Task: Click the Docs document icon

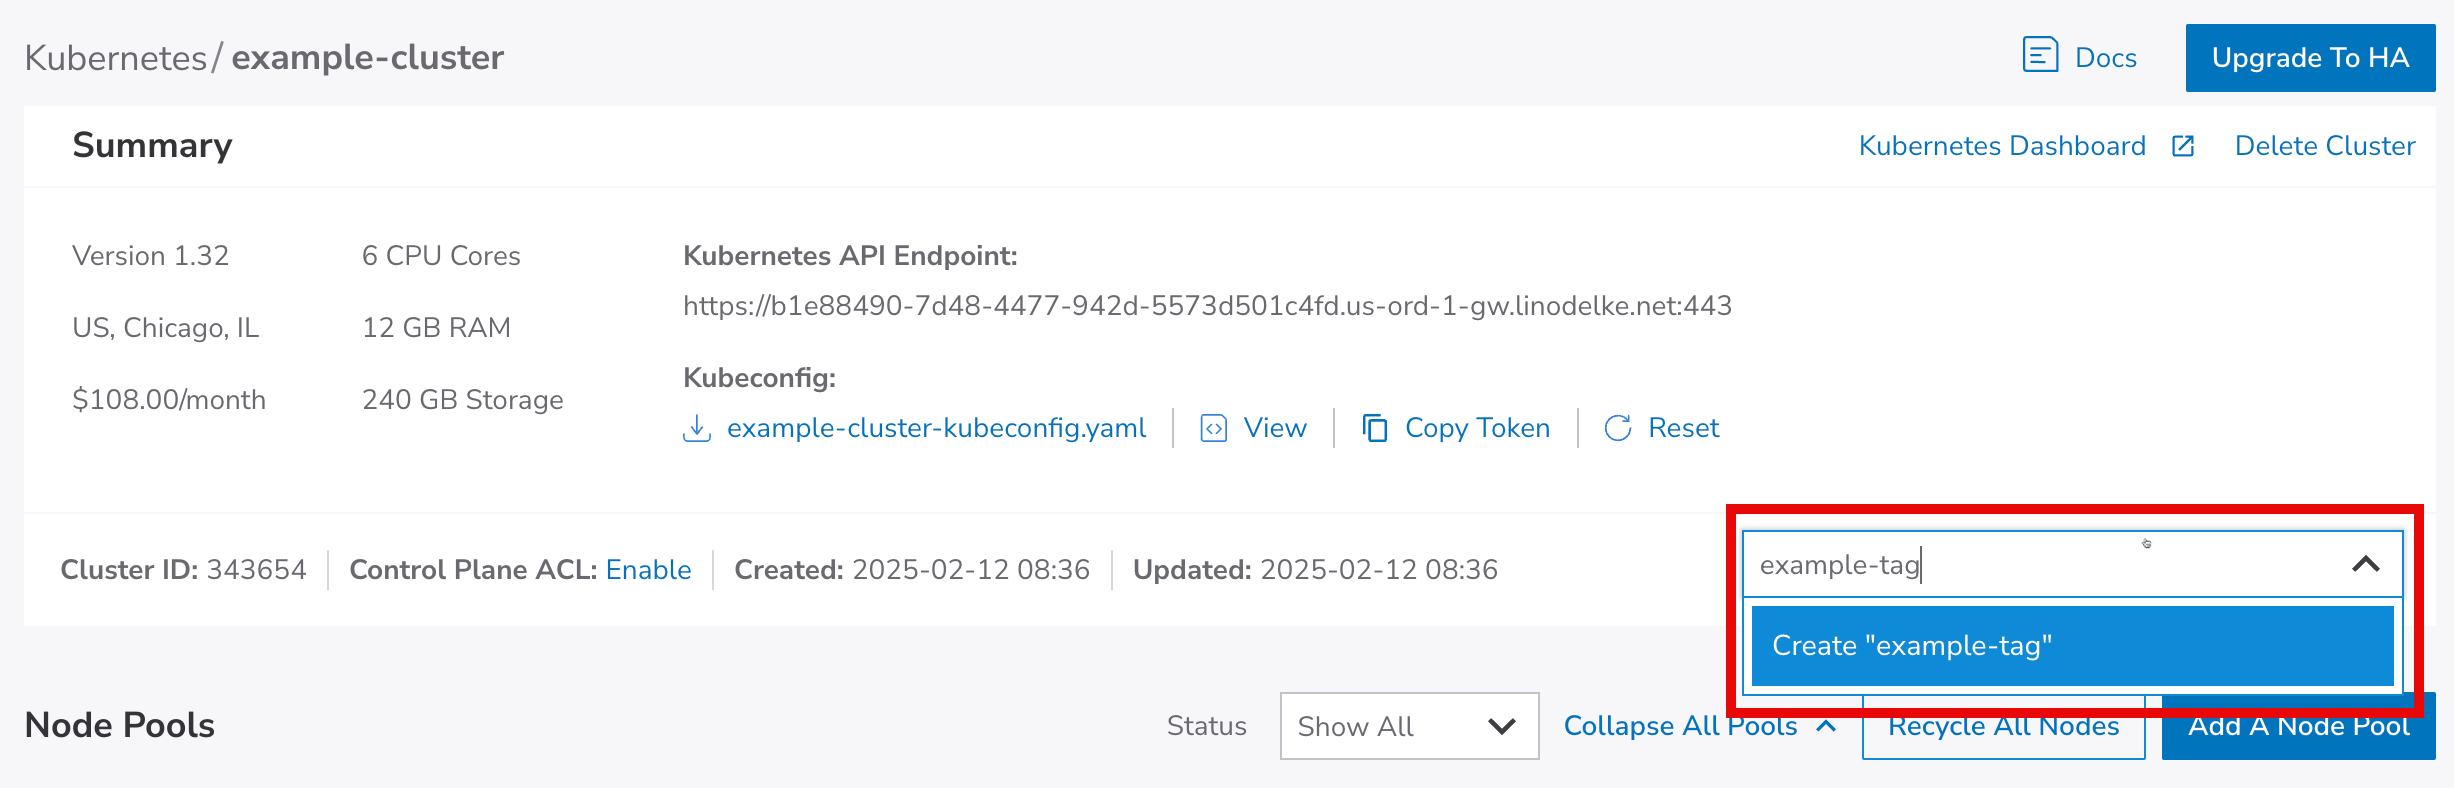Action: point(2039,55)
